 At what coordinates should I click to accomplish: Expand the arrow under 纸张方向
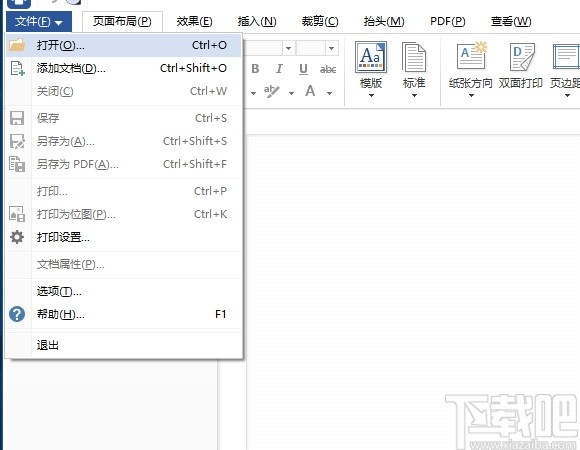[x=471, y=96]
